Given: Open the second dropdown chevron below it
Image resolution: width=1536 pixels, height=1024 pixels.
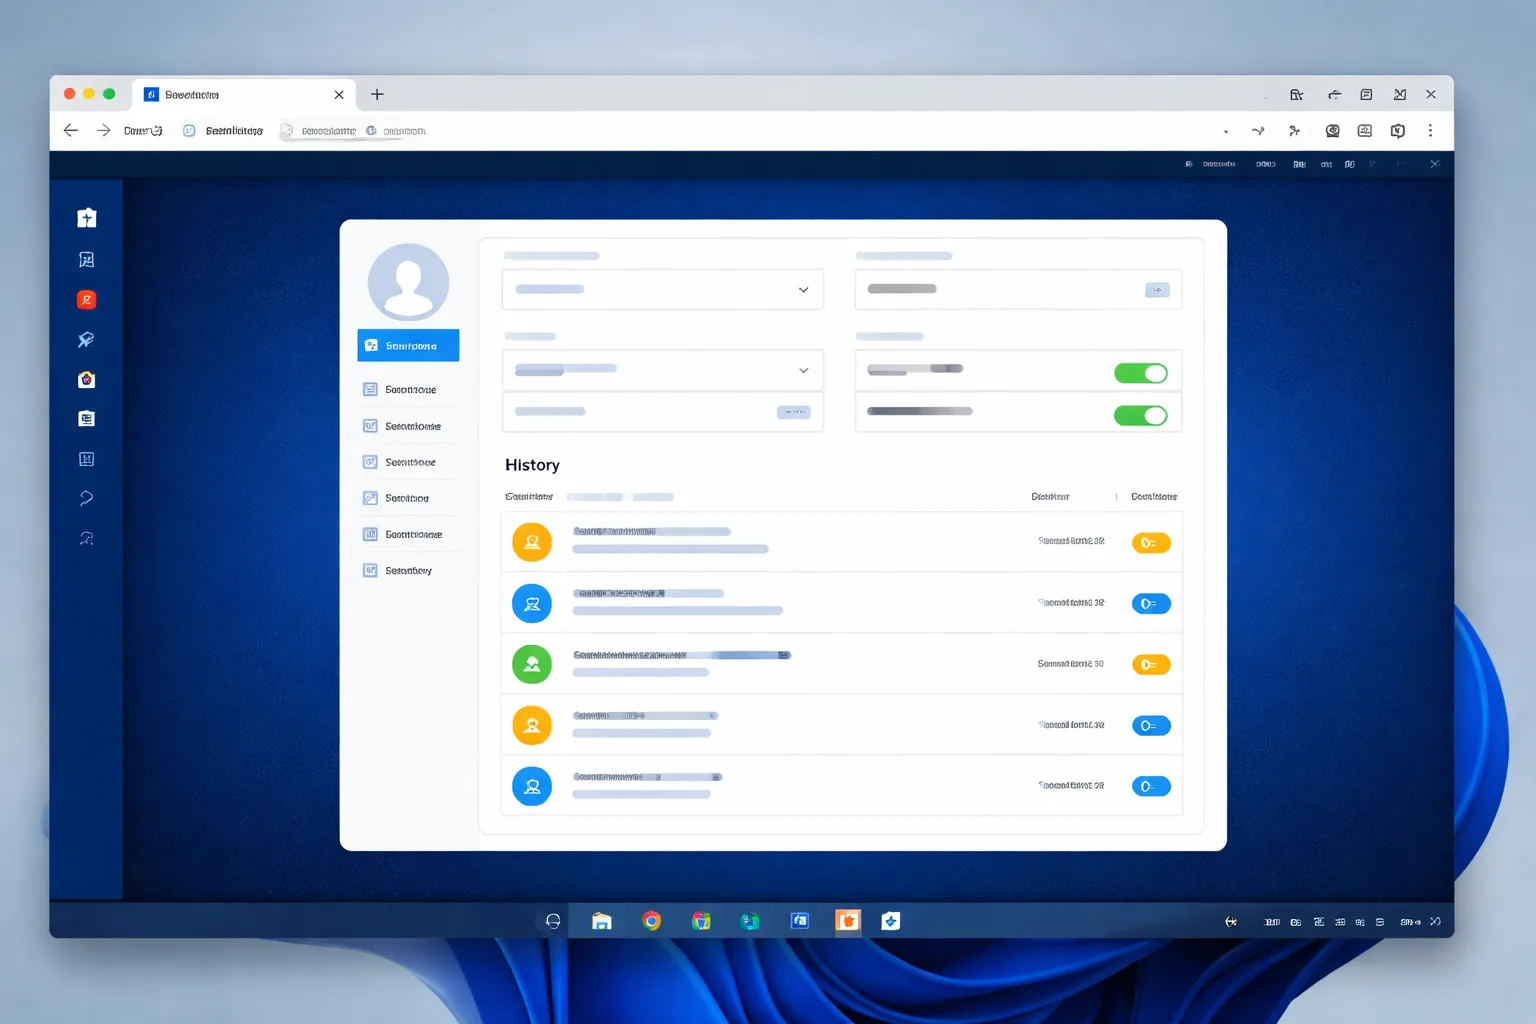Looking at the screenshot, I should click(803, 371).
